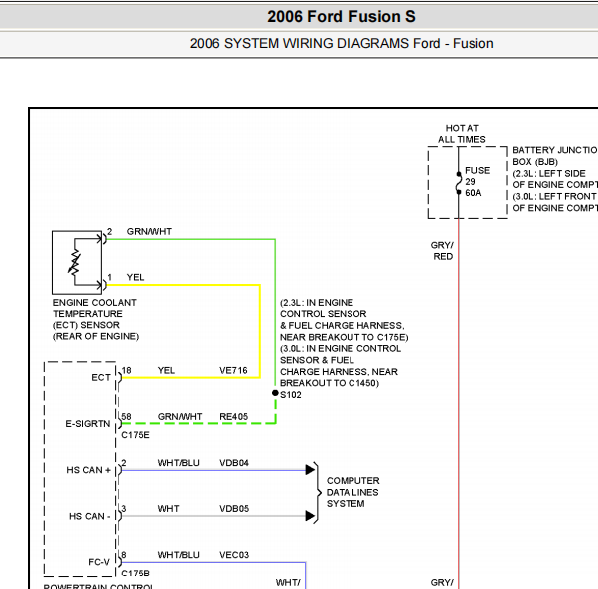Click the HS CAN + pin label
The height and width of the screenshot is (589, 598).
click(x=88, y=470)
